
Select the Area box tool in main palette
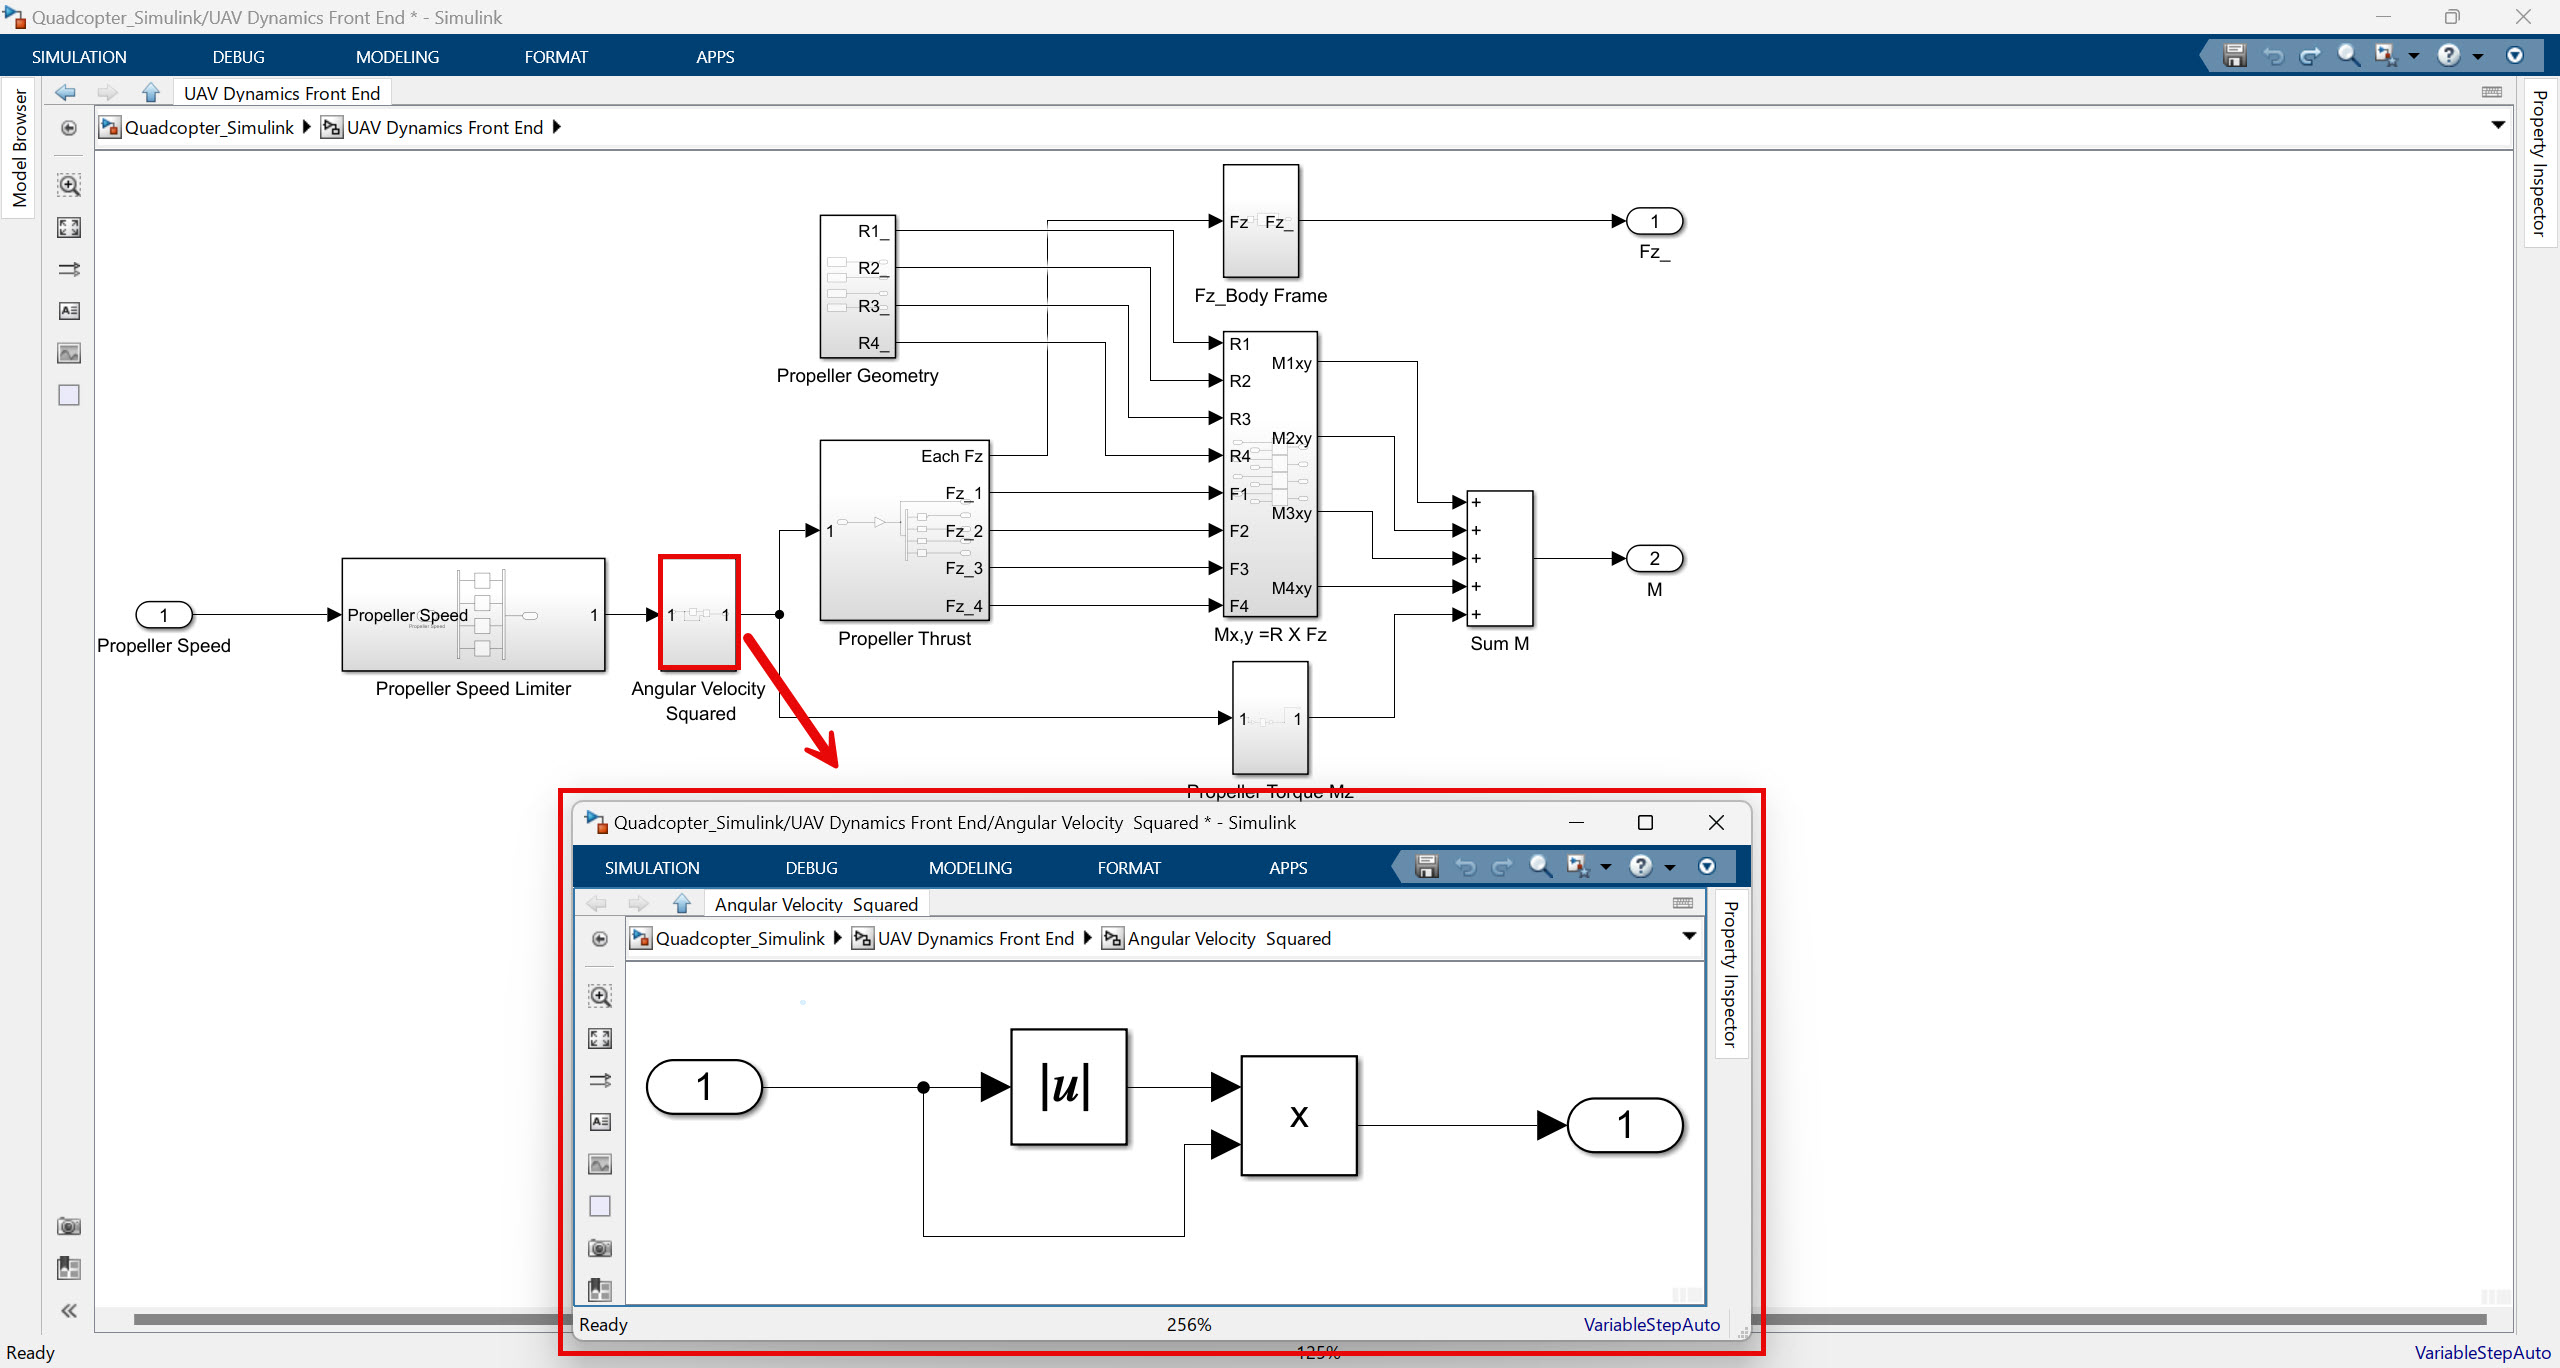pyautogui.click(x=69, y=395)
